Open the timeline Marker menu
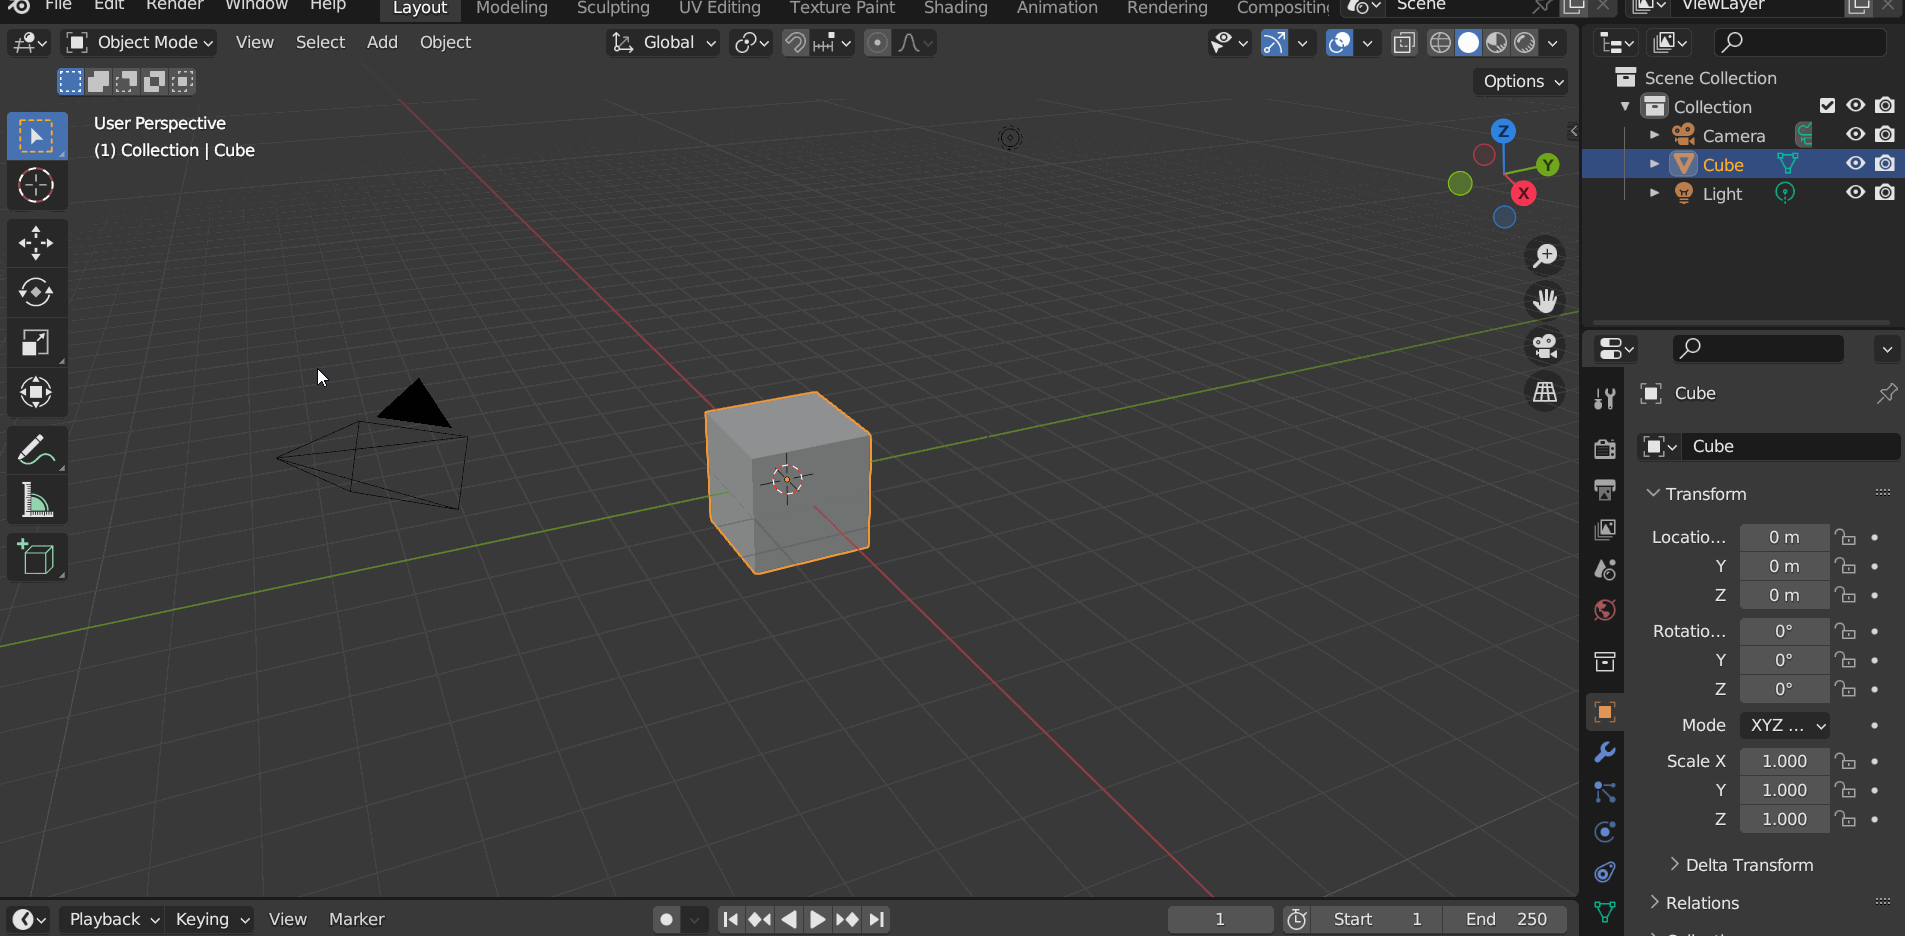Image resolution: width=1905 pixels, height=936 pixels. tap(357, 919)
